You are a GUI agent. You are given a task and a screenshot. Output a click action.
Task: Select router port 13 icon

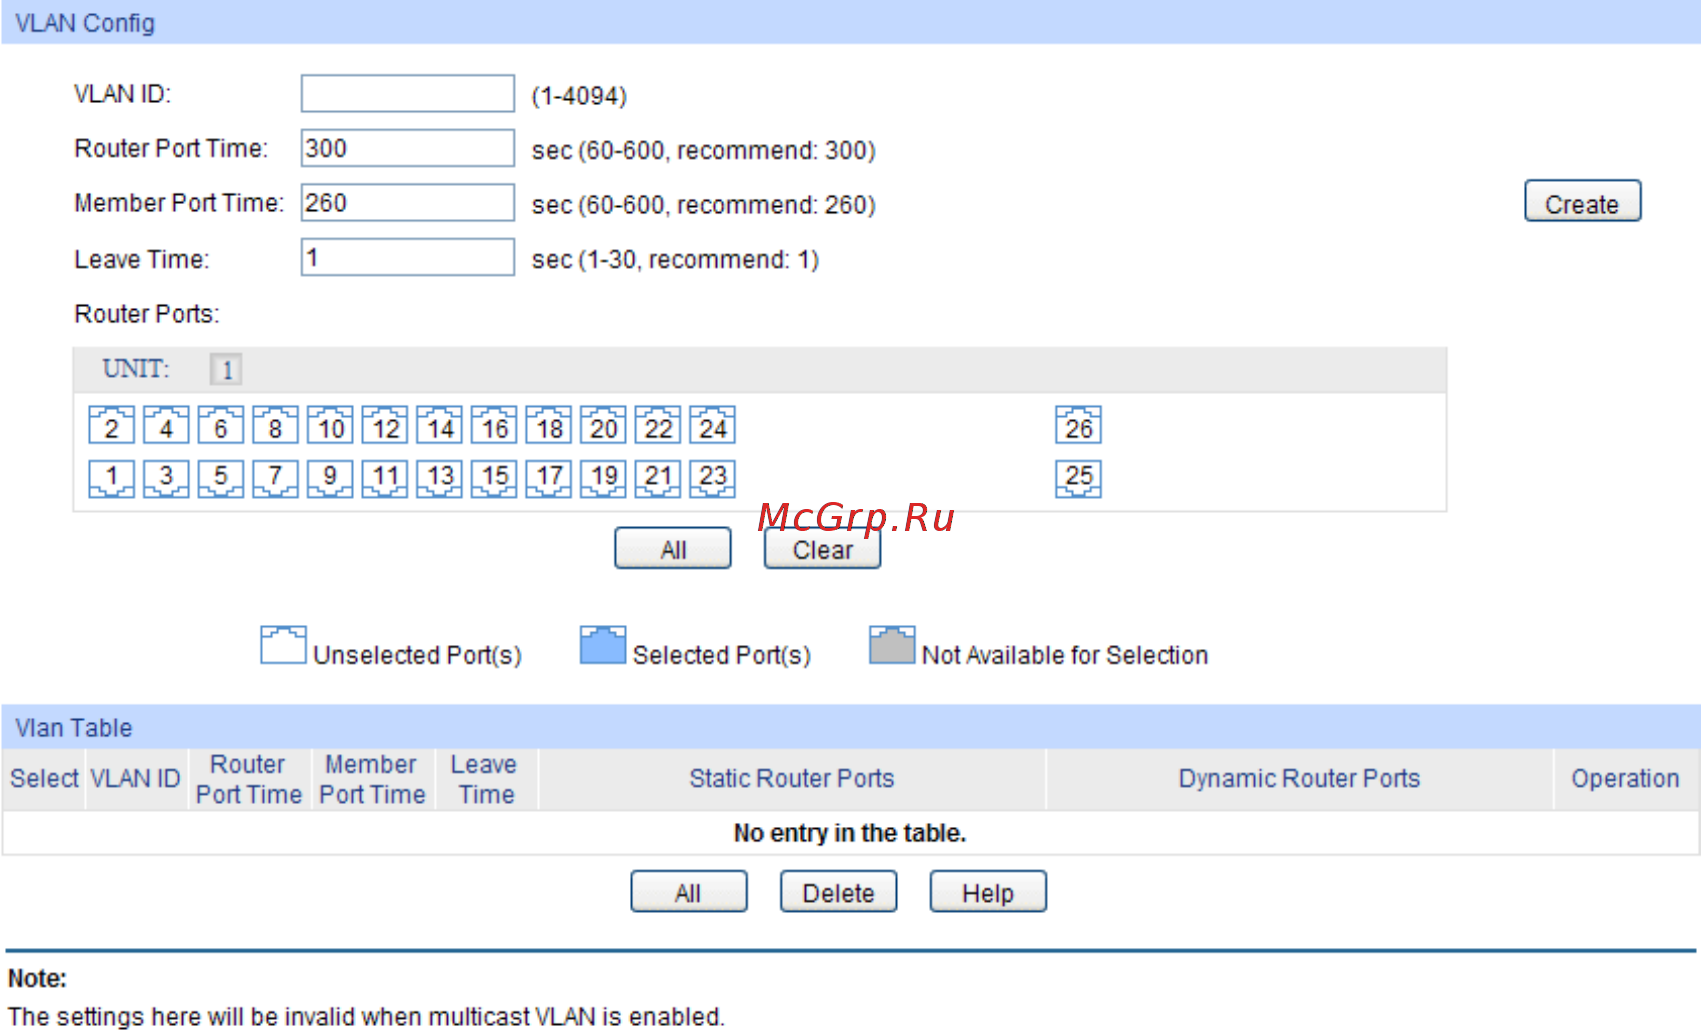click(x=439, y=478)
